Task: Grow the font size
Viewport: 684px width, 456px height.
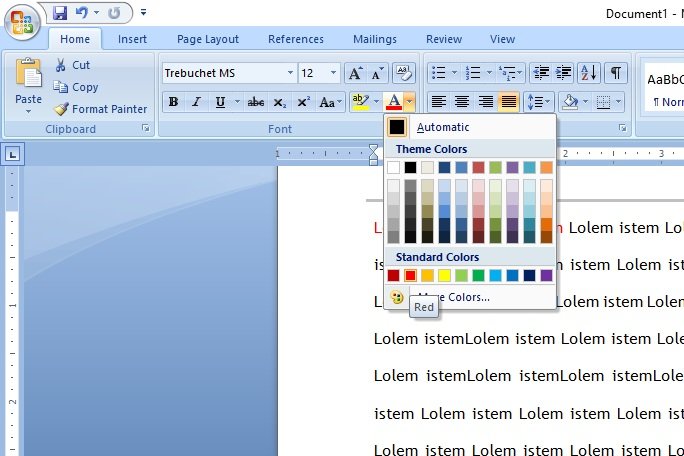Action: point(355,73)
